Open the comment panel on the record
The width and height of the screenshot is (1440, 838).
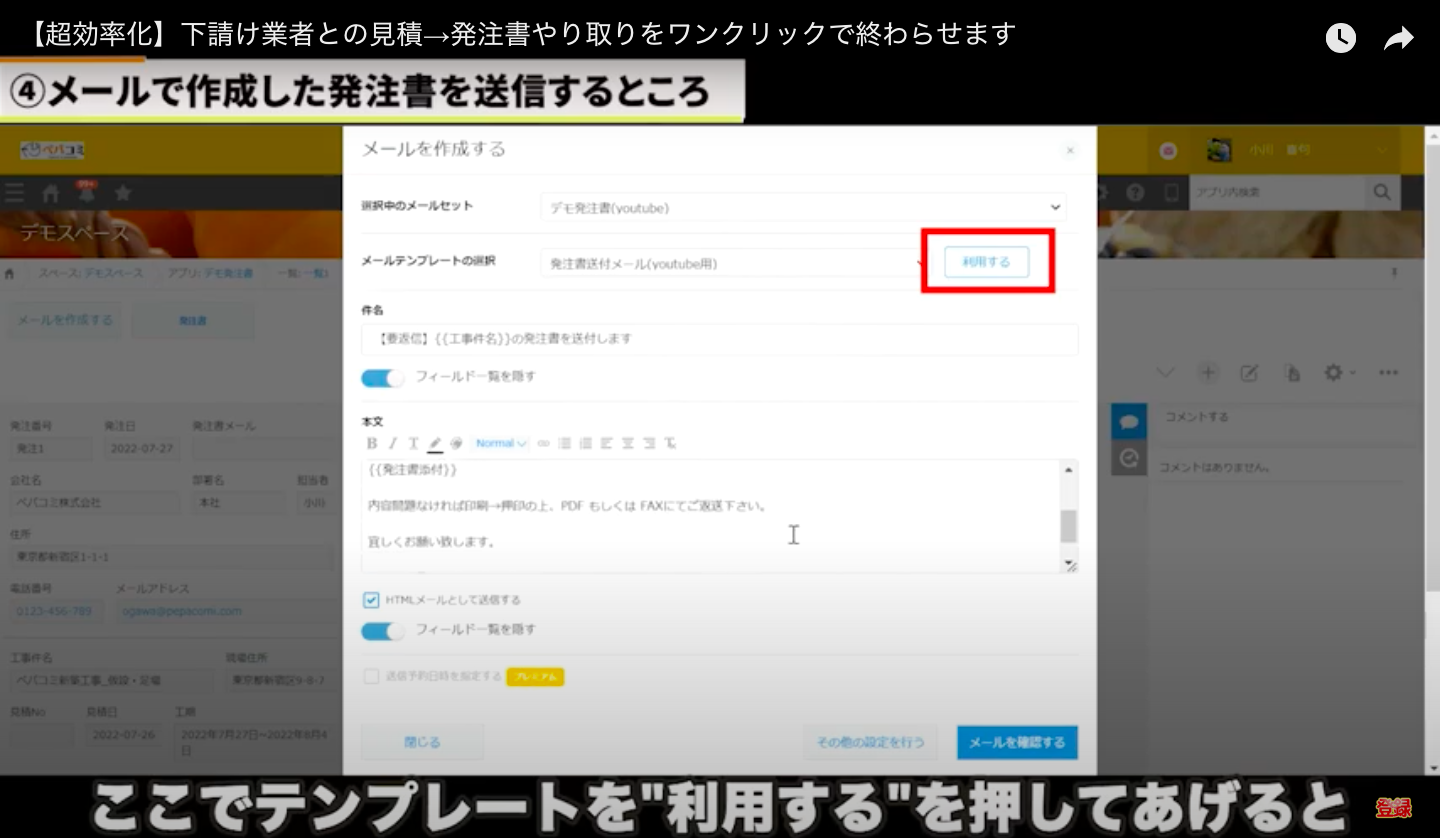coord(1129,421)
